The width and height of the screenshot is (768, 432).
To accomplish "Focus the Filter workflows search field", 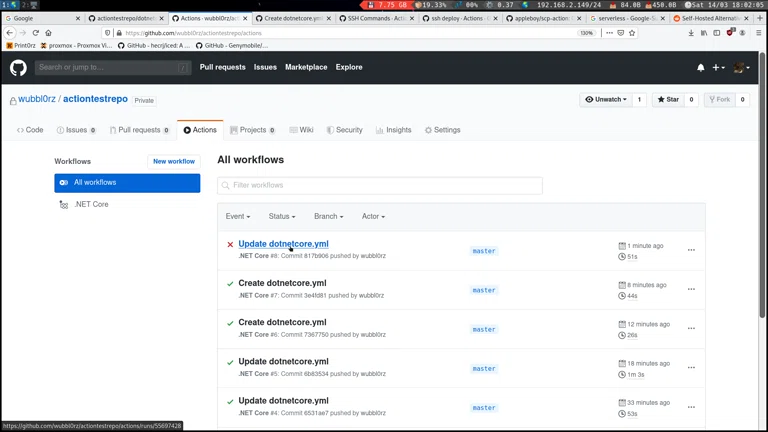I will tap(380, 185).
